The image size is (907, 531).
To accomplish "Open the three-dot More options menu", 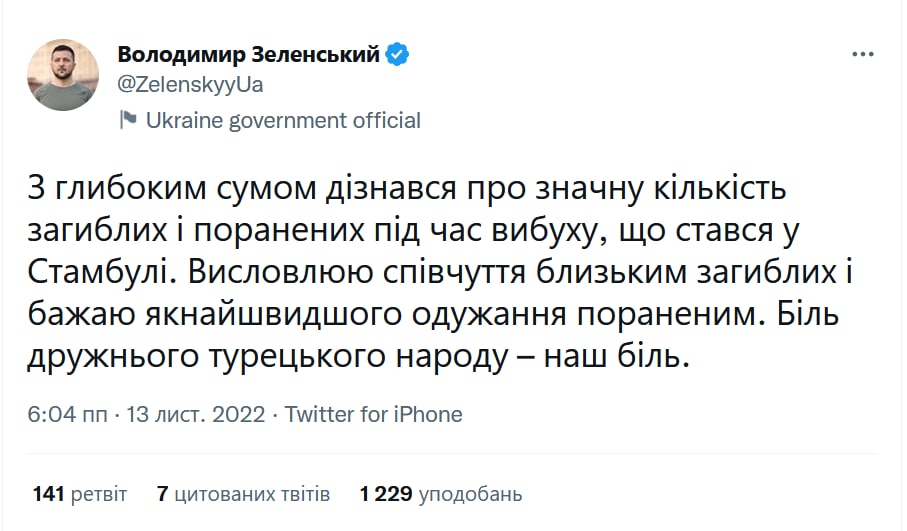I will (863, 54).
